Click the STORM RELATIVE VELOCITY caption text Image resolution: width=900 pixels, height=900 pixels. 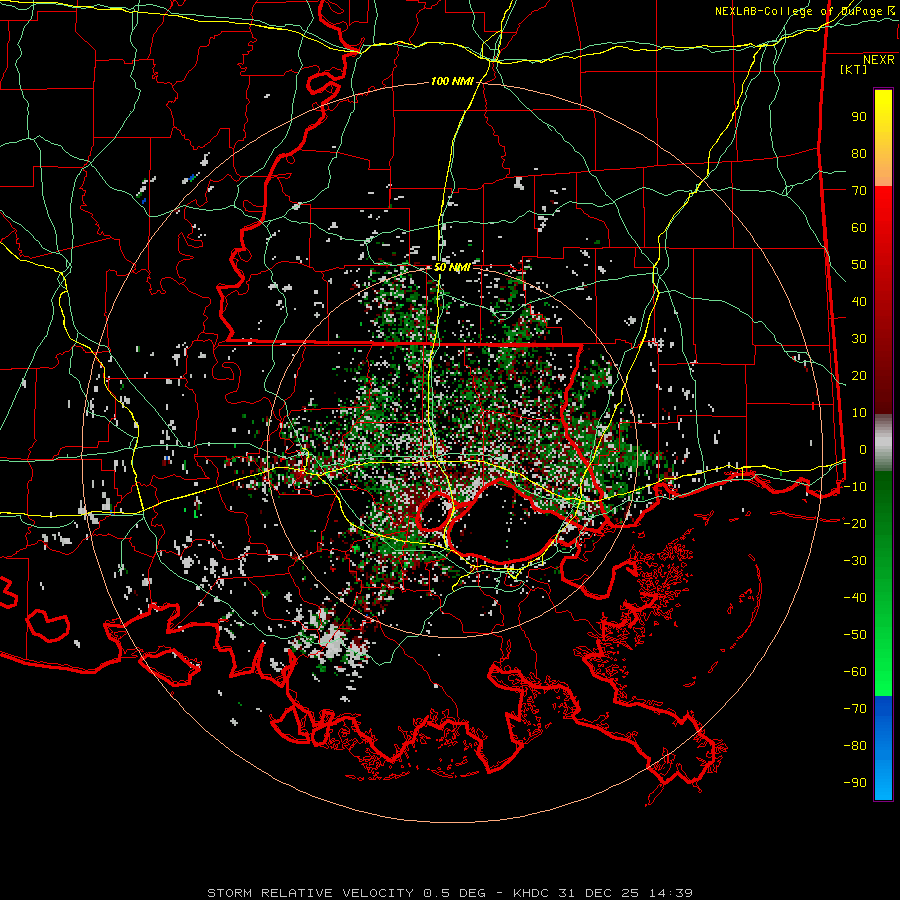(x=311, y=893)
